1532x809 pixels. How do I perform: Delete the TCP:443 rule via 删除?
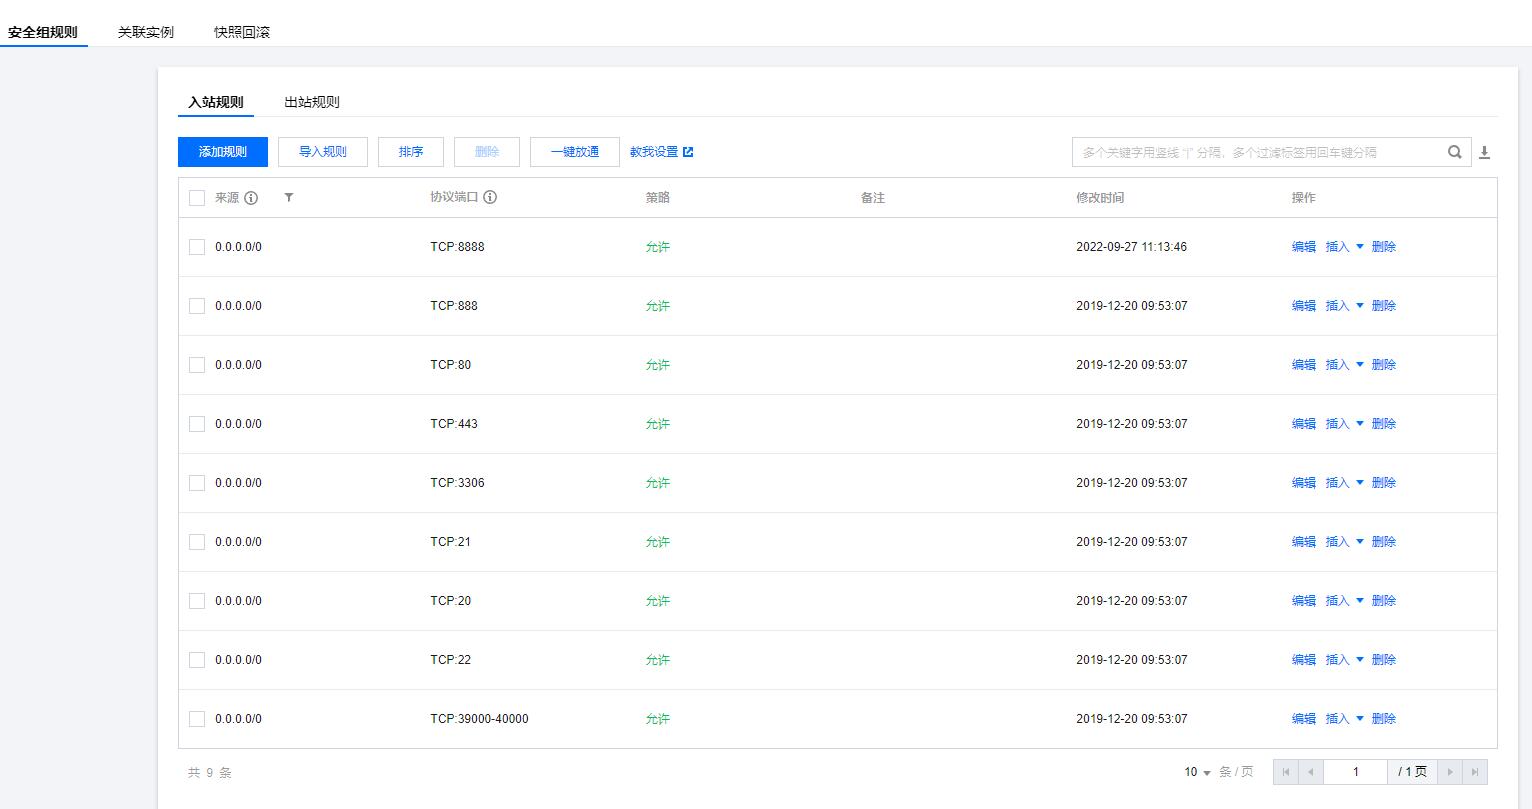coord(1384,424)
